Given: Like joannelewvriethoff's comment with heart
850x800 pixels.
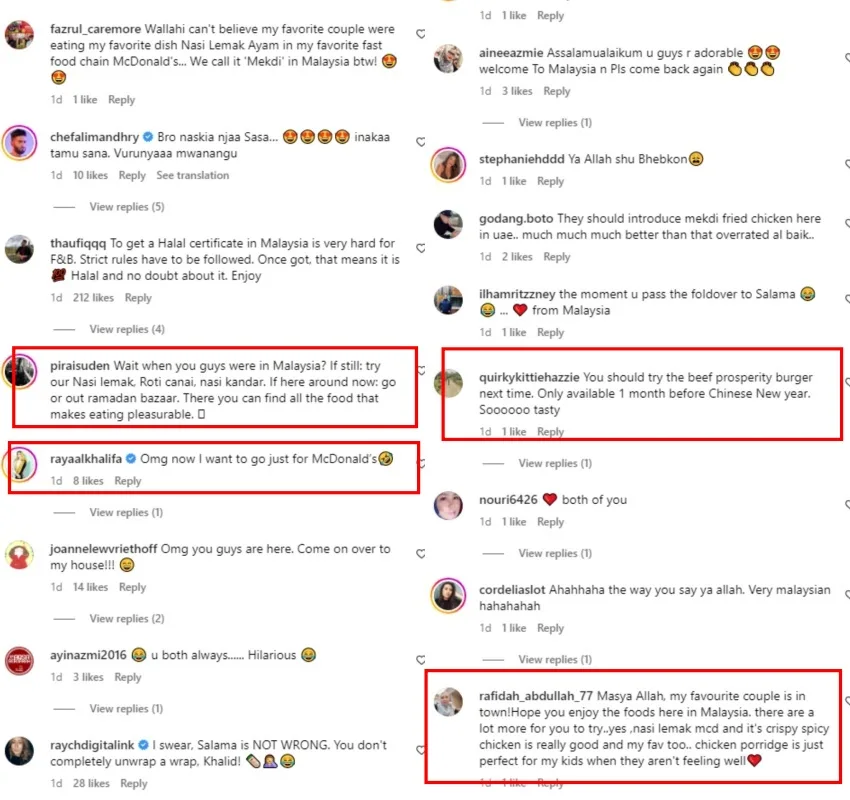Looking at the screenshot, I should tap(421, 553).
